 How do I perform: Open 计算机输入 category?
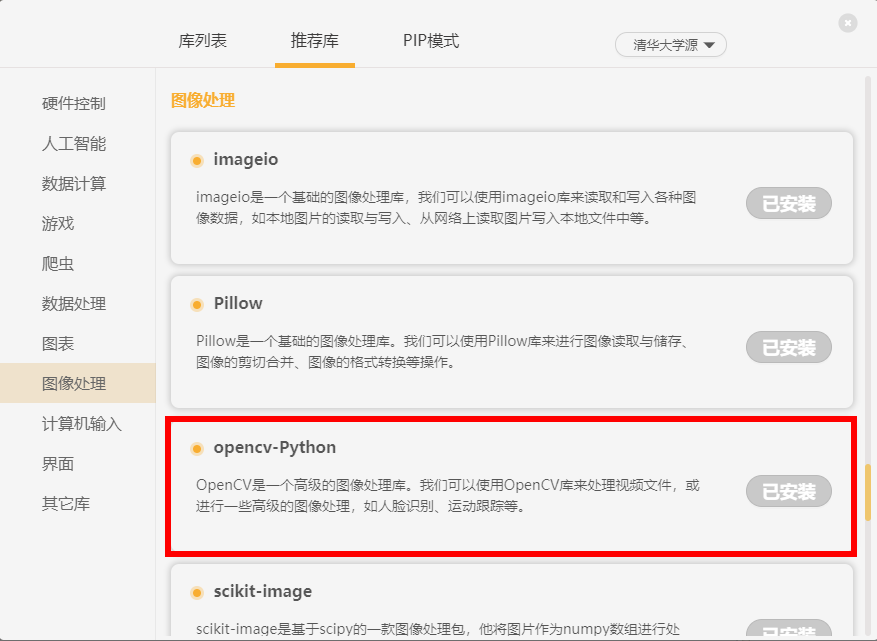tap(82, 423)
